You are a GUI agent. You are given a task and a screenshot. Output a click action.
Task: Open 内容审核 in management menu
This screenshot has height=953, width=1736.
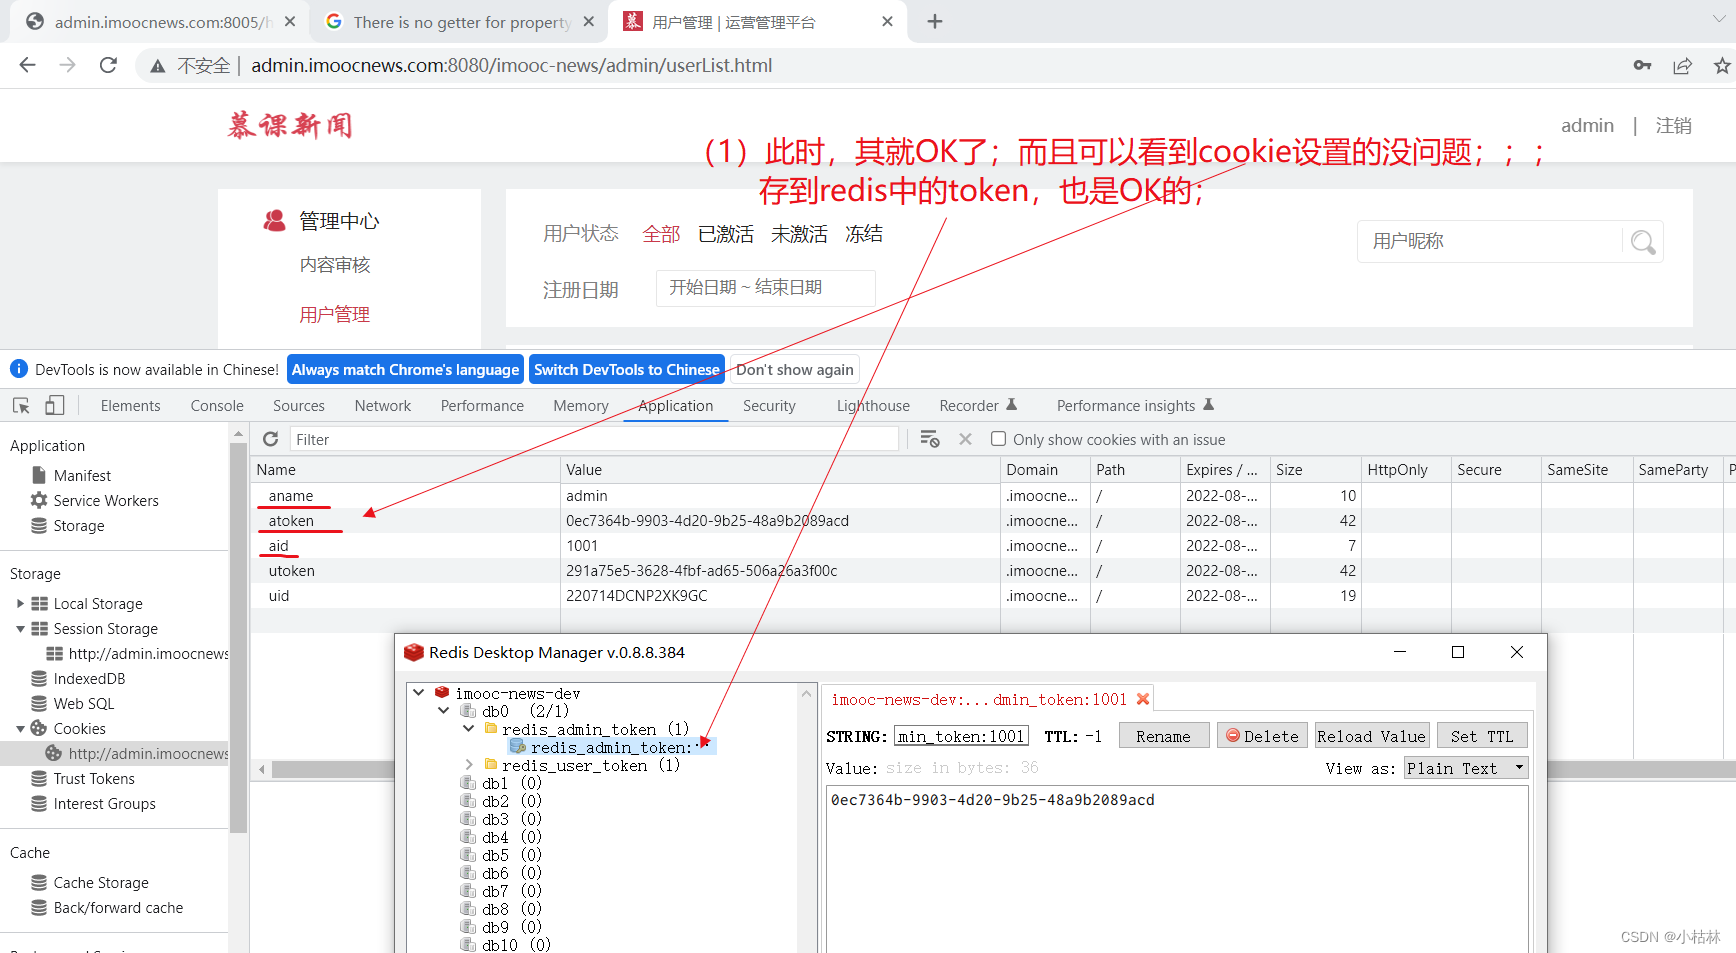pos(335,265)
